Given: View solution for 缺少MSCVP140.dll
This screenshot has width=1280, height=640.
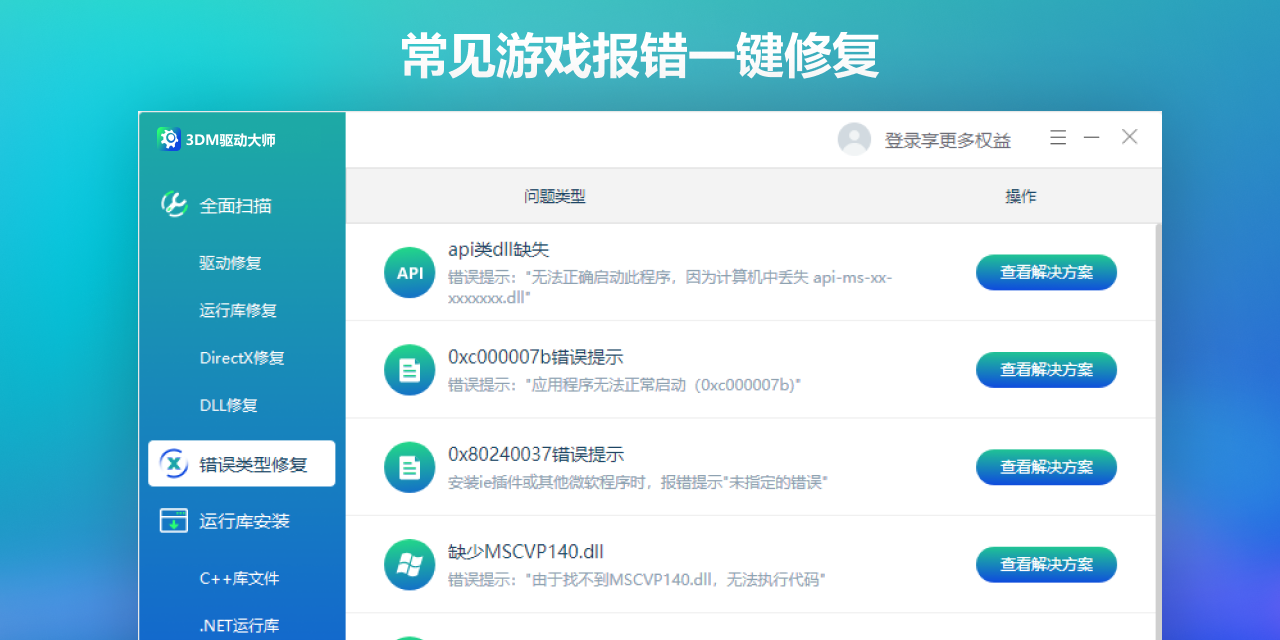Looking at the screenshot, I should pos(1046,564).
